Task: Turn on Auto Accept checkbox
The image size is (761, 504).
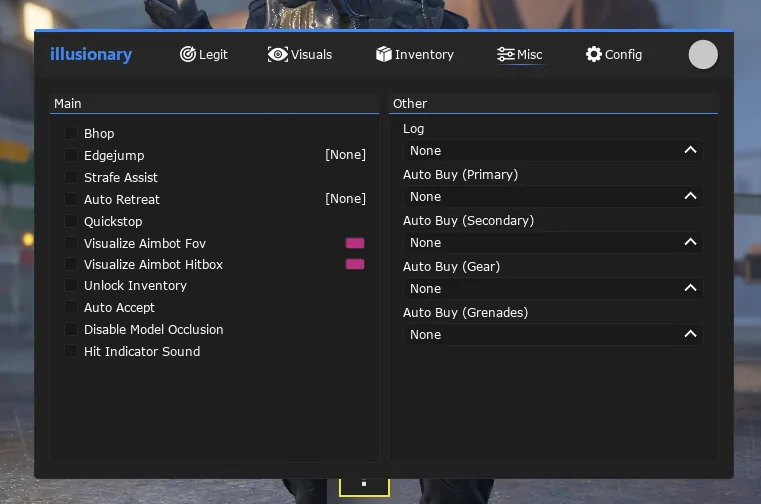Action: 71,307
